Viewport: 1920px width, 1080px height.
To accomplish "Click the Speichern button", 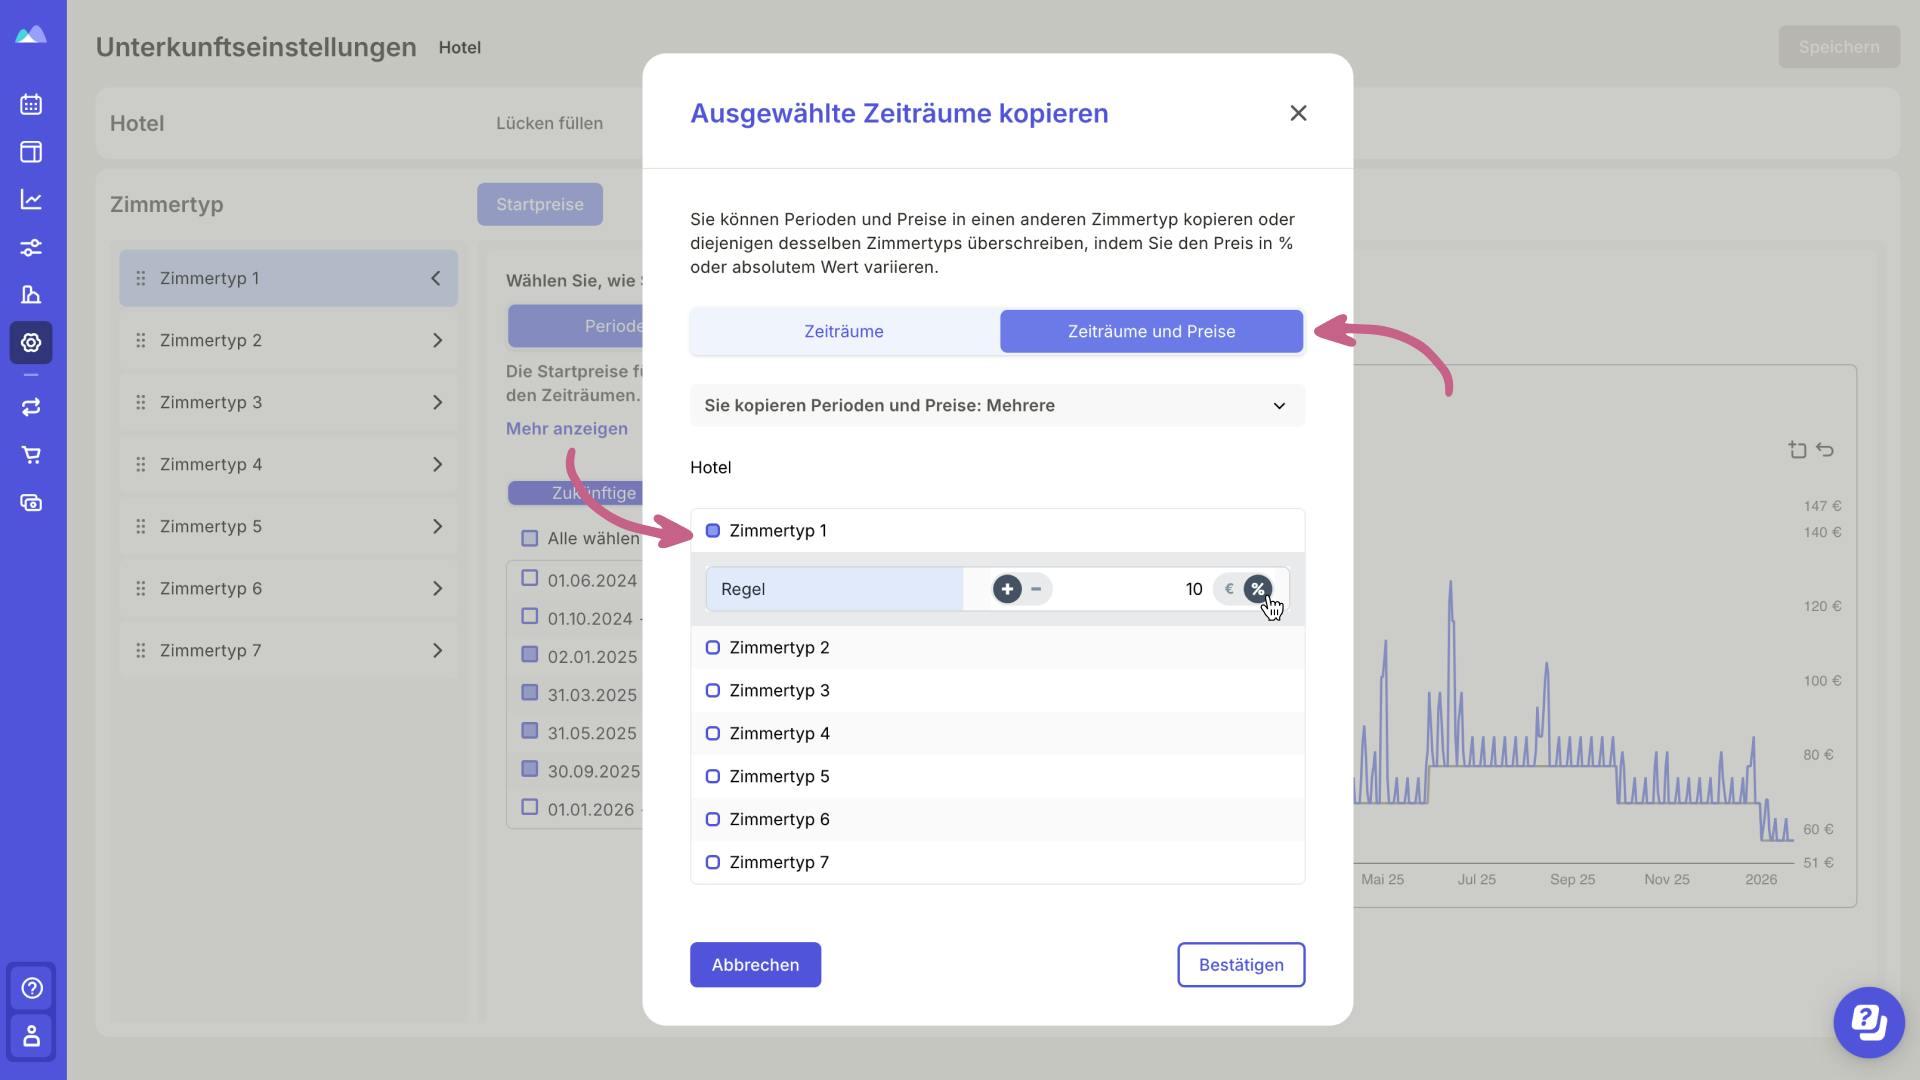I will 1839,47.
